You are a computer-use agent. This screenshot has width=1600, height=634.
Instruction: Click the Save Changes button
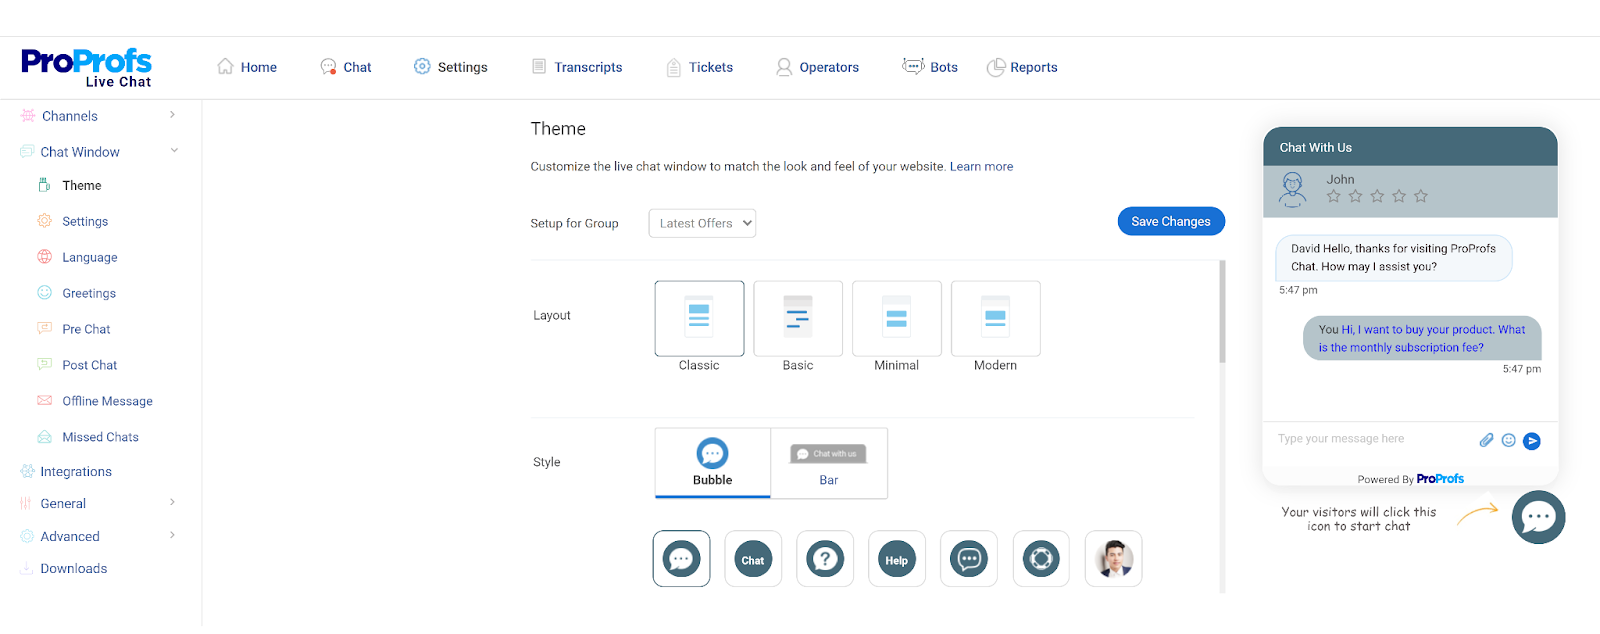1171,222
